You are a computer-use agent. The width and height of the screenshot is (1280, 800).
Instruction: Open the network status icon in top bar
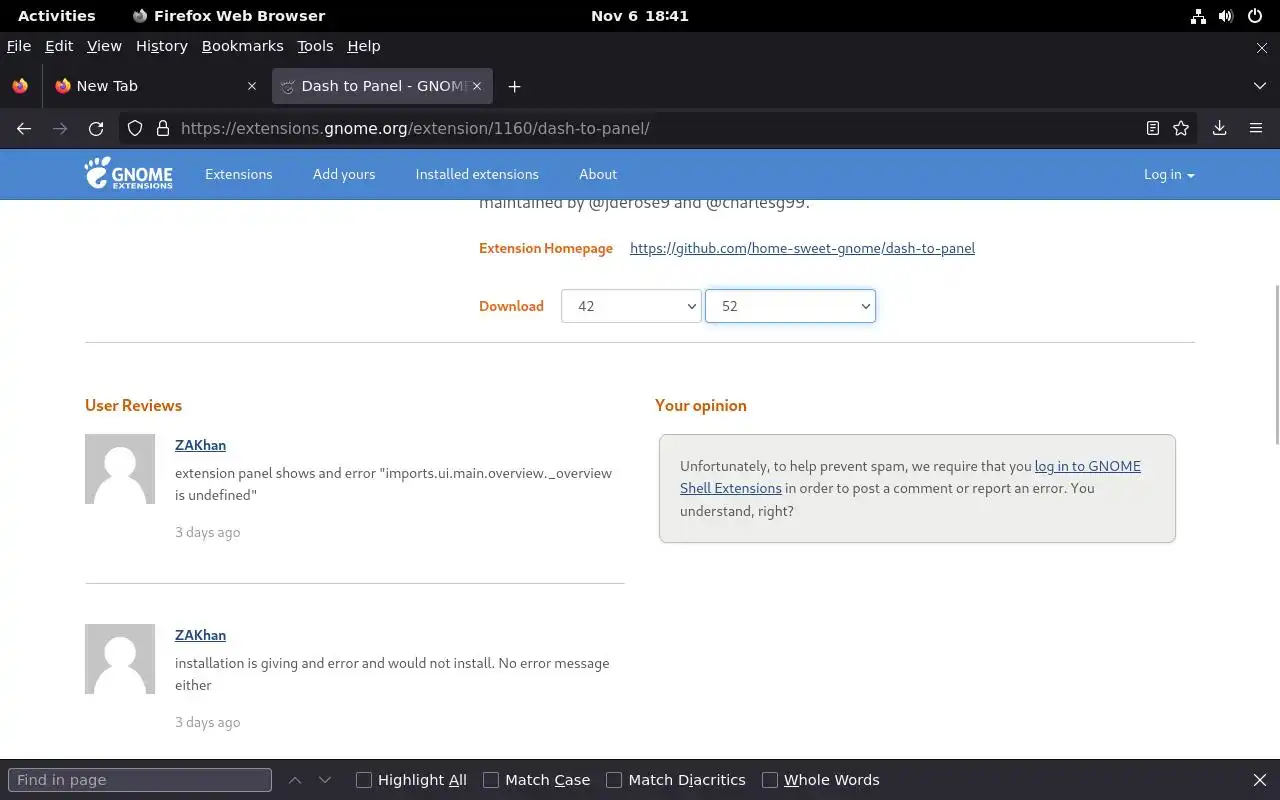[1198, 16]
